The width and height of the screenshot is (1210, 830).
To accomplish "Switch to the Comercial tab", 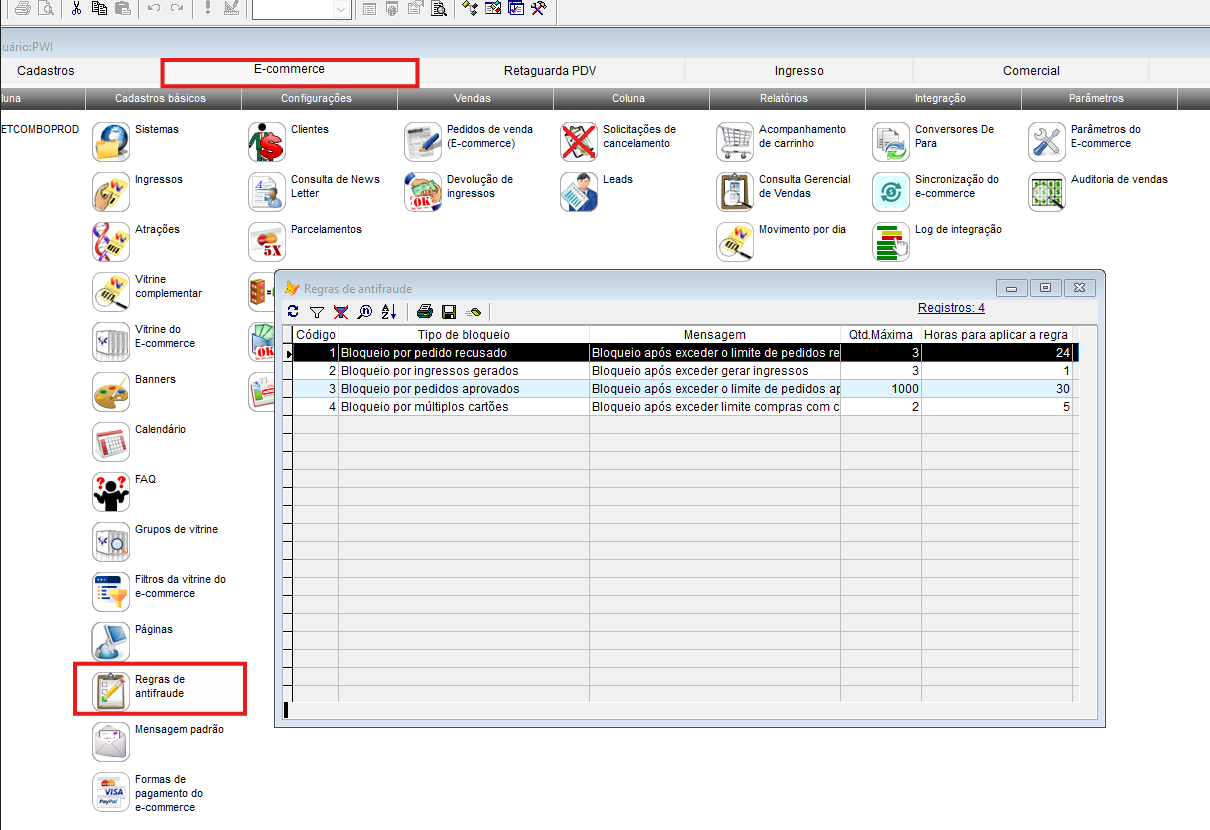I will 1031,71.
